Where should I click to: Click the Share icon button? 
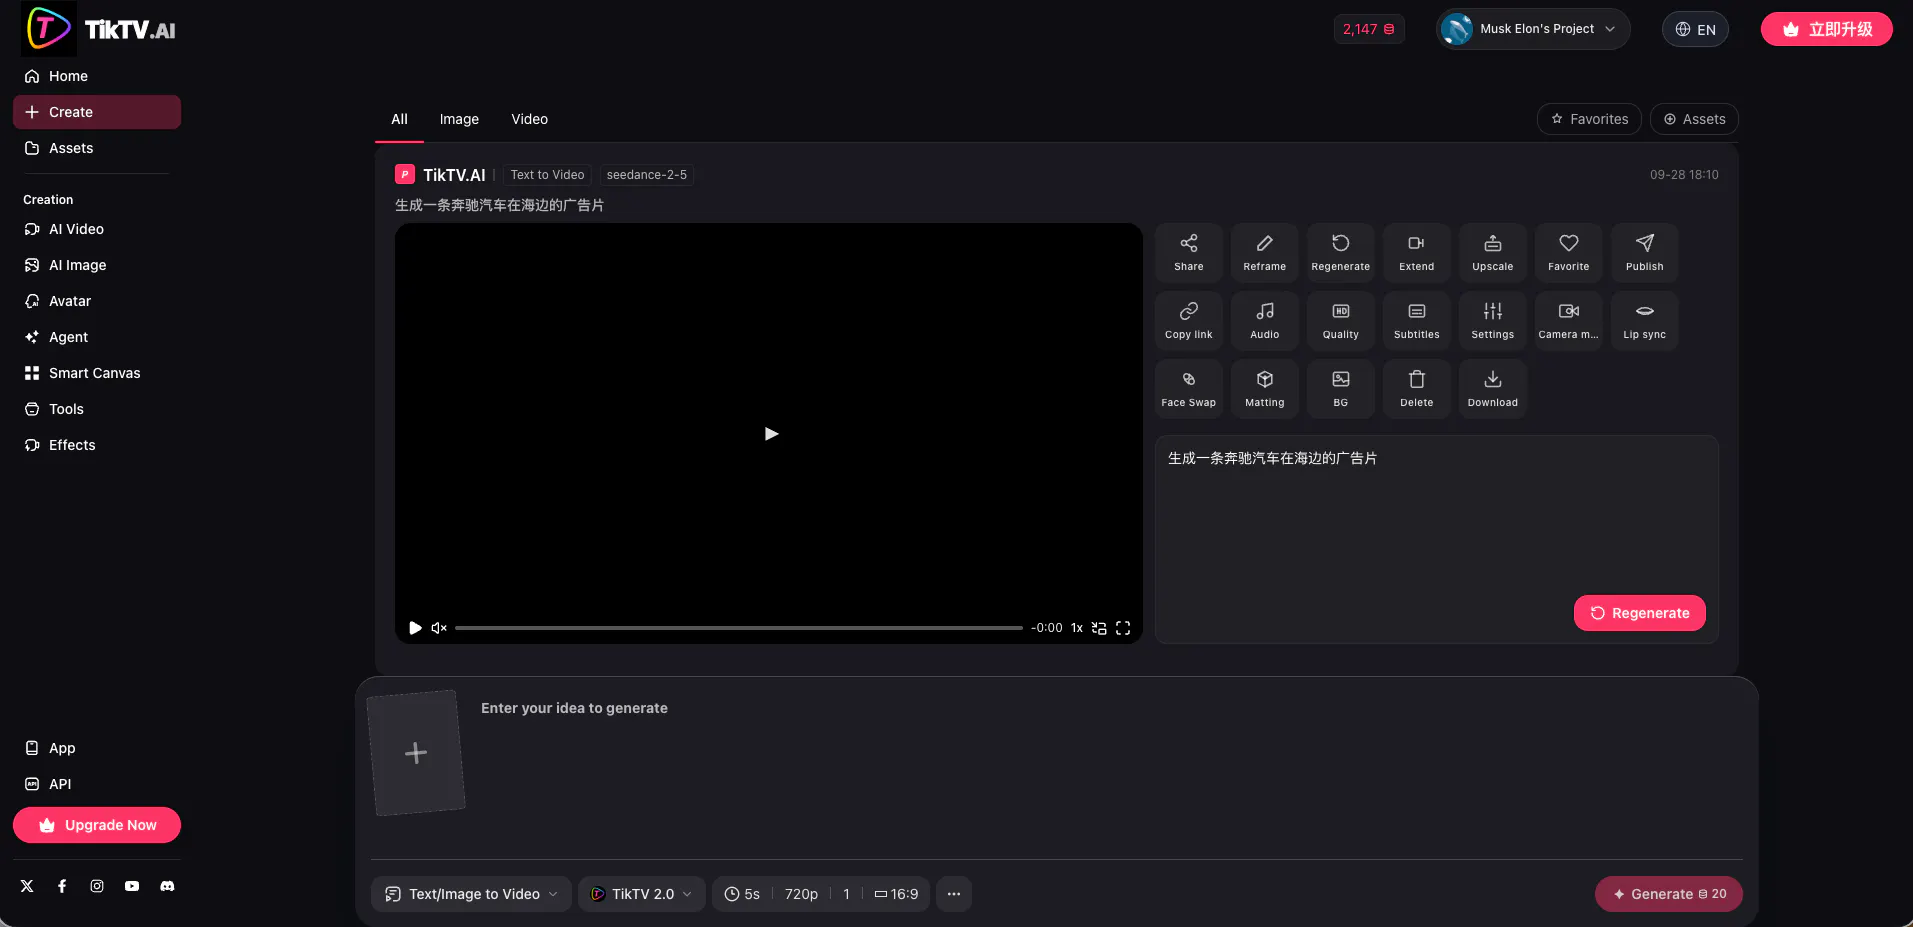click(x=1188, y=252)
